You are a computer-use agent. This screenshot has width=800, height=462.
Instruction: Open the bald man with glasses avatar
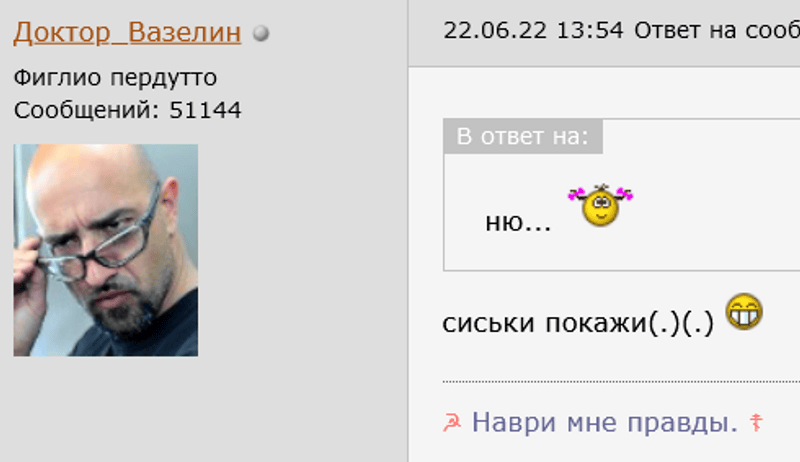106,250
